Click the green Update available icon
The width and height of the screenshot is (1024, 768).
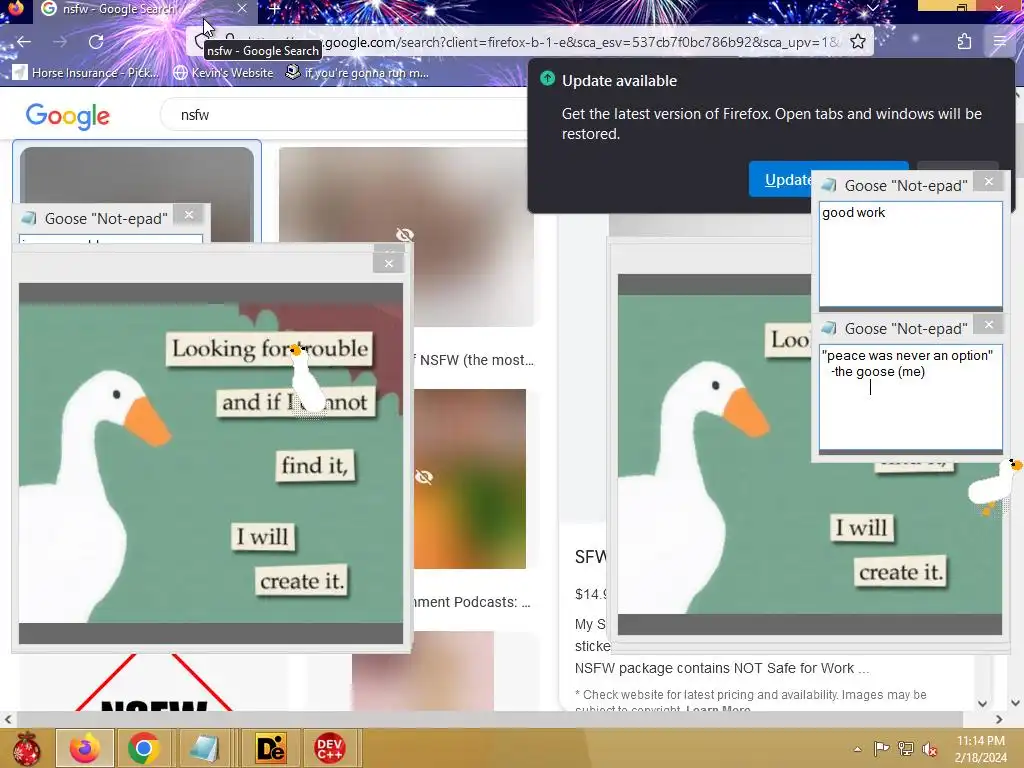547,79
